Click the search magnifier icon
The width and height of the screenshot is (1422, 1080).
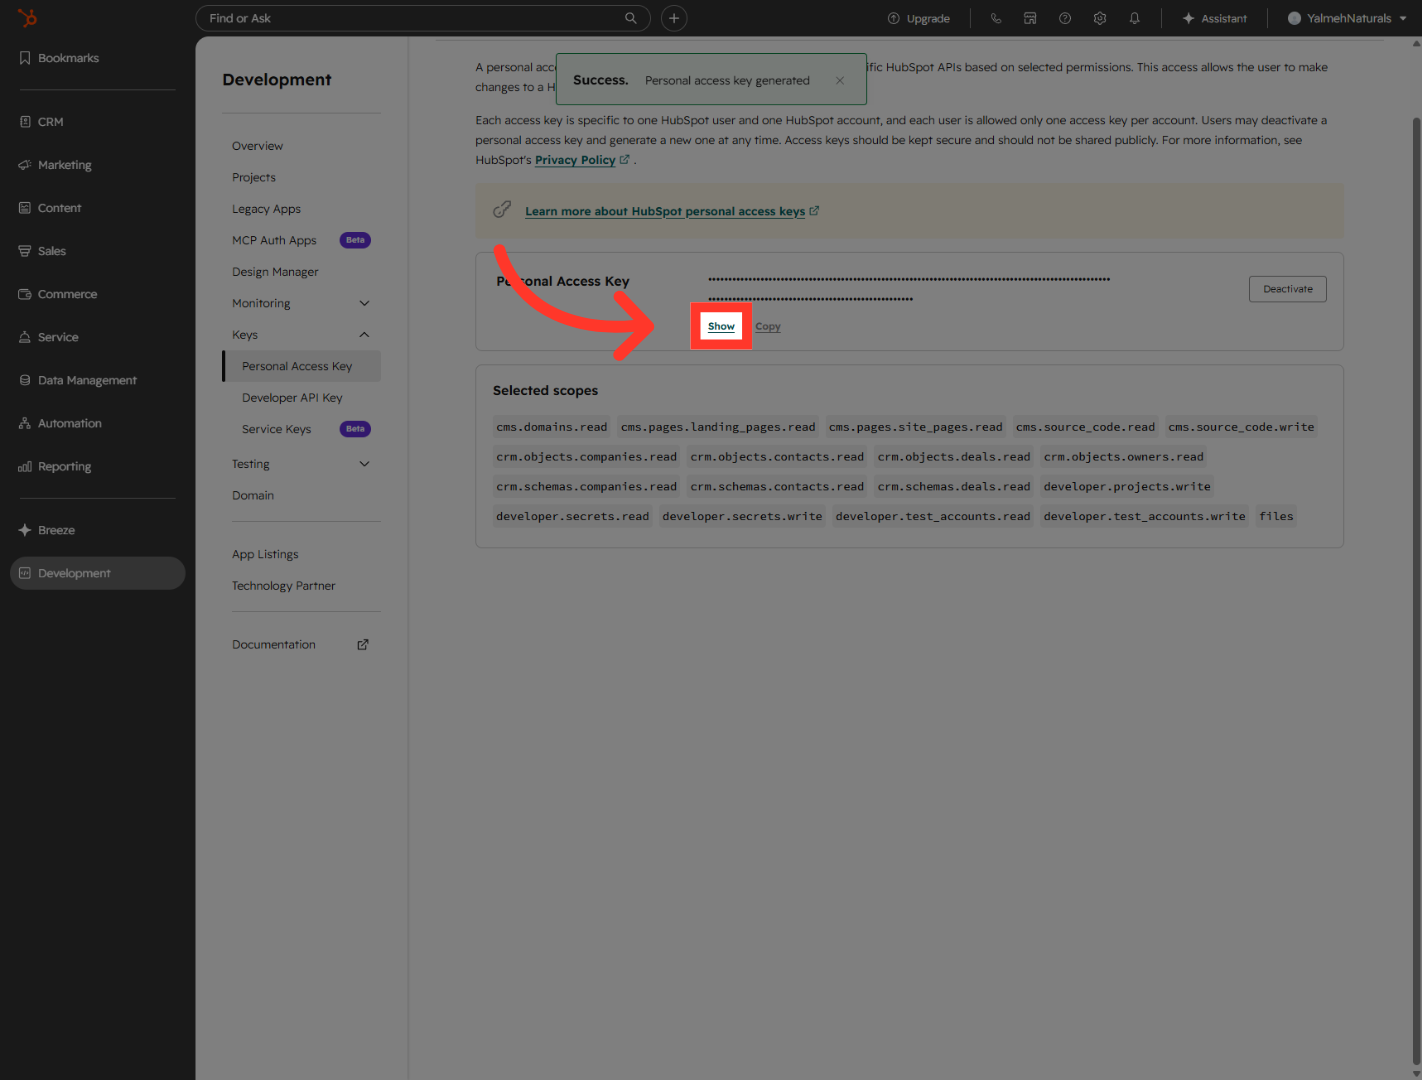pyautogui.click(x=631, y=18)
